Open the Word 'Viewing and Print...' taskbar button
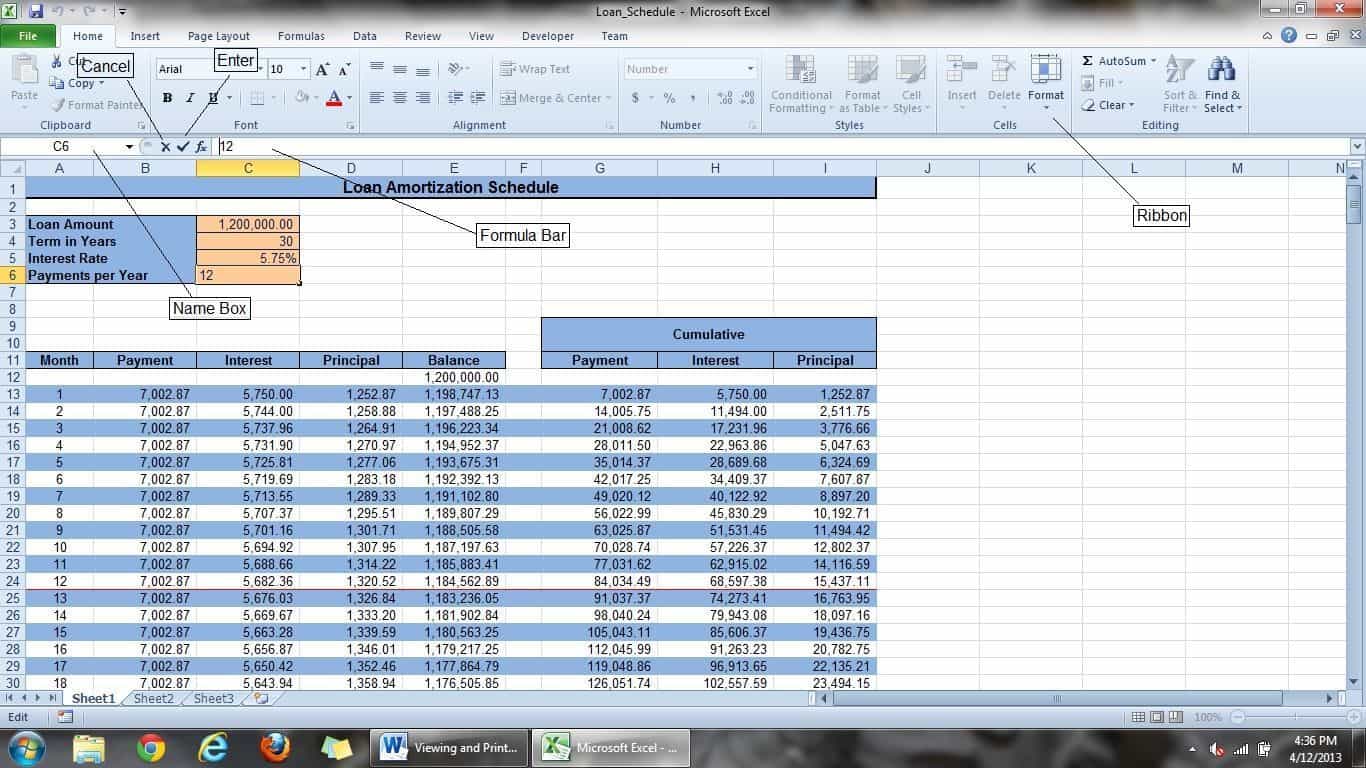Image resolution: width=1366 pixels, height=768 pixels. (451, 747)
